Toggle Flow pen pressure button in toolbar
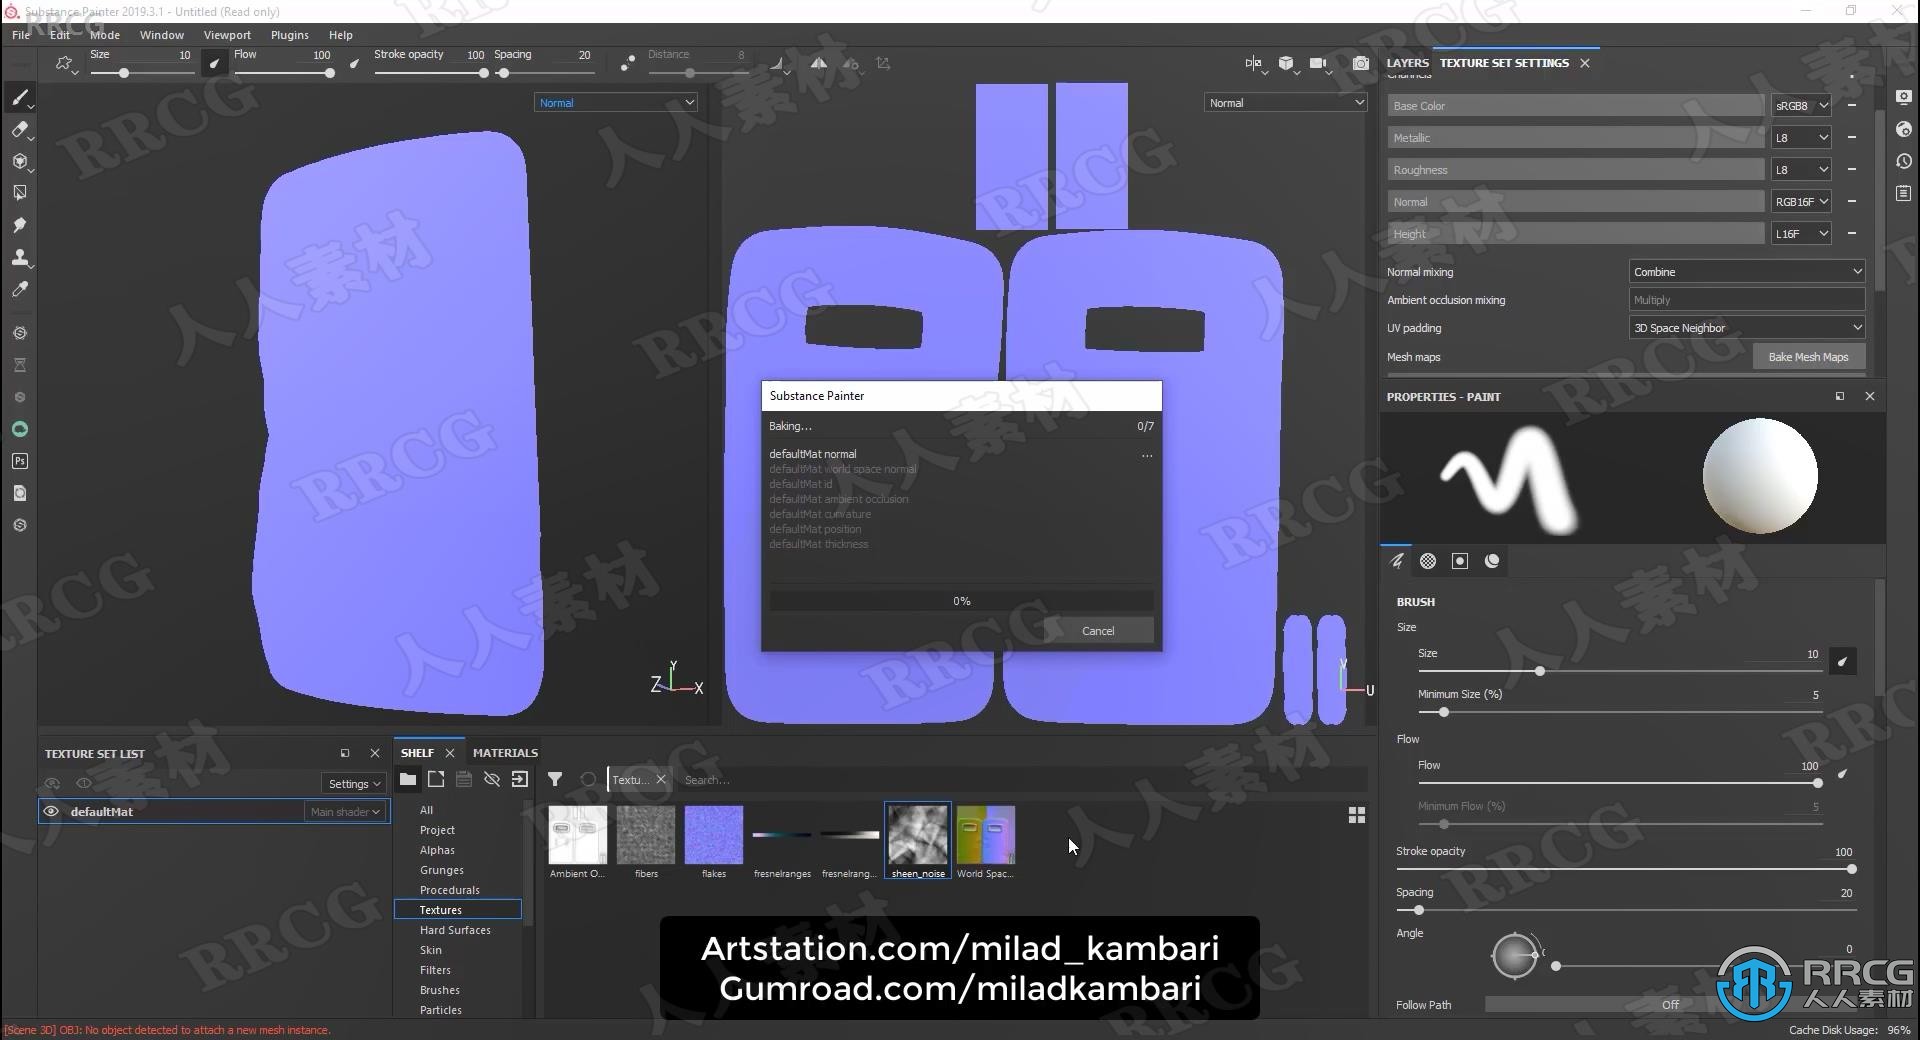 (354, 63)
